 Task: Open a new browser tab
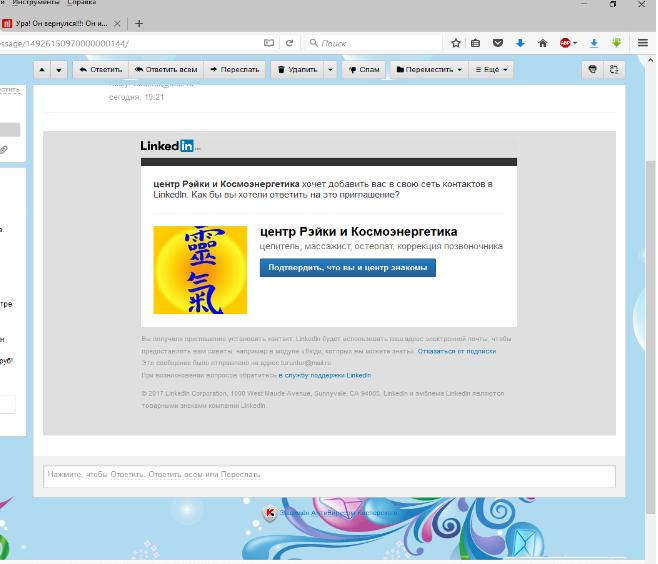[x=139, y=23]
